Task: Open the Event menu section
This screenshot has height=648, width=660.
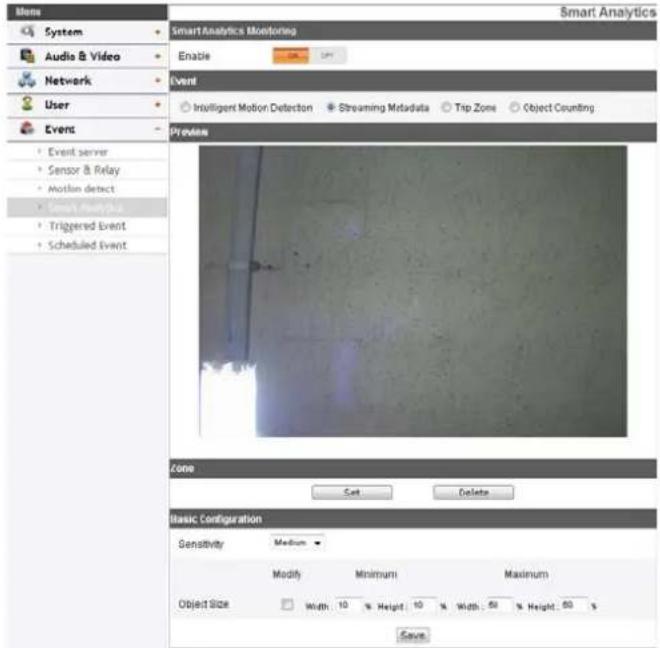Action: (87, 129)
